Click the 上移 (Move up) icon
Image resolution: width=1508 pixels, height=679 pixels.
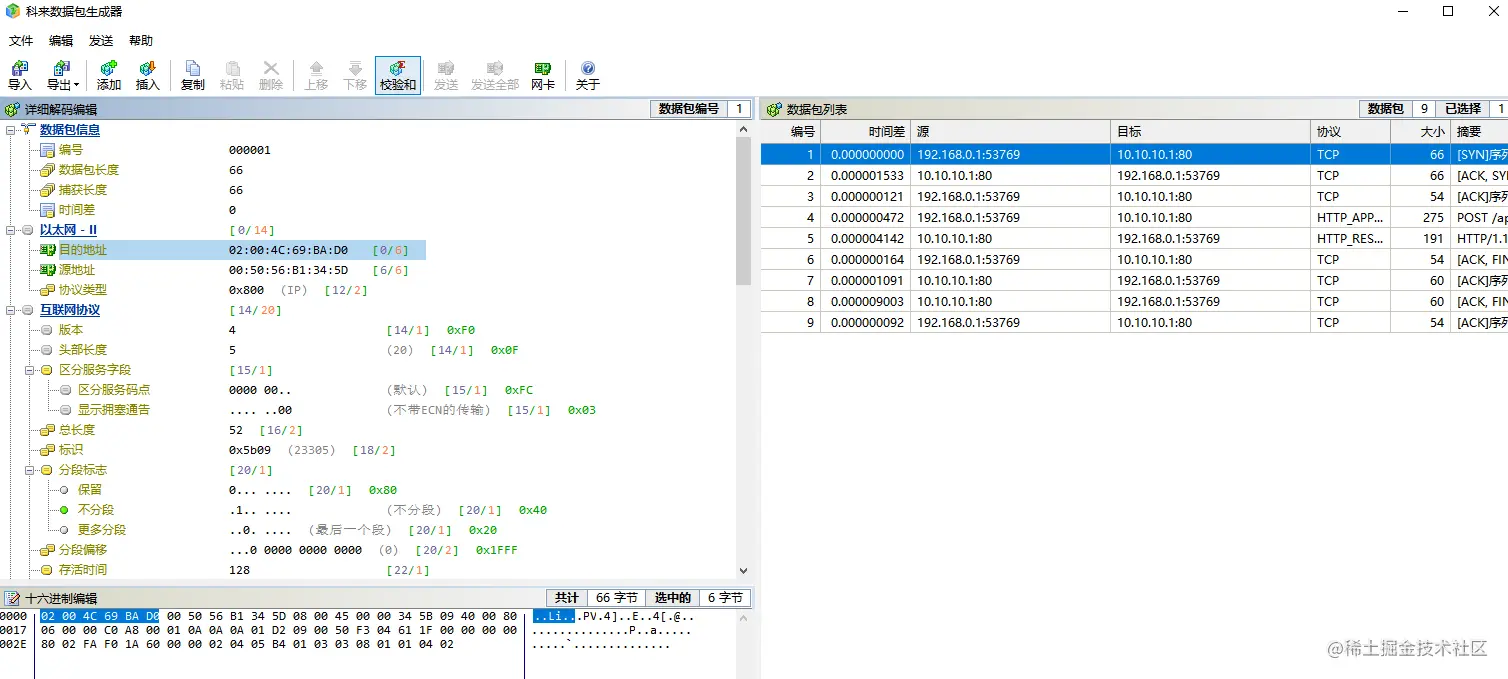point(316,69)
